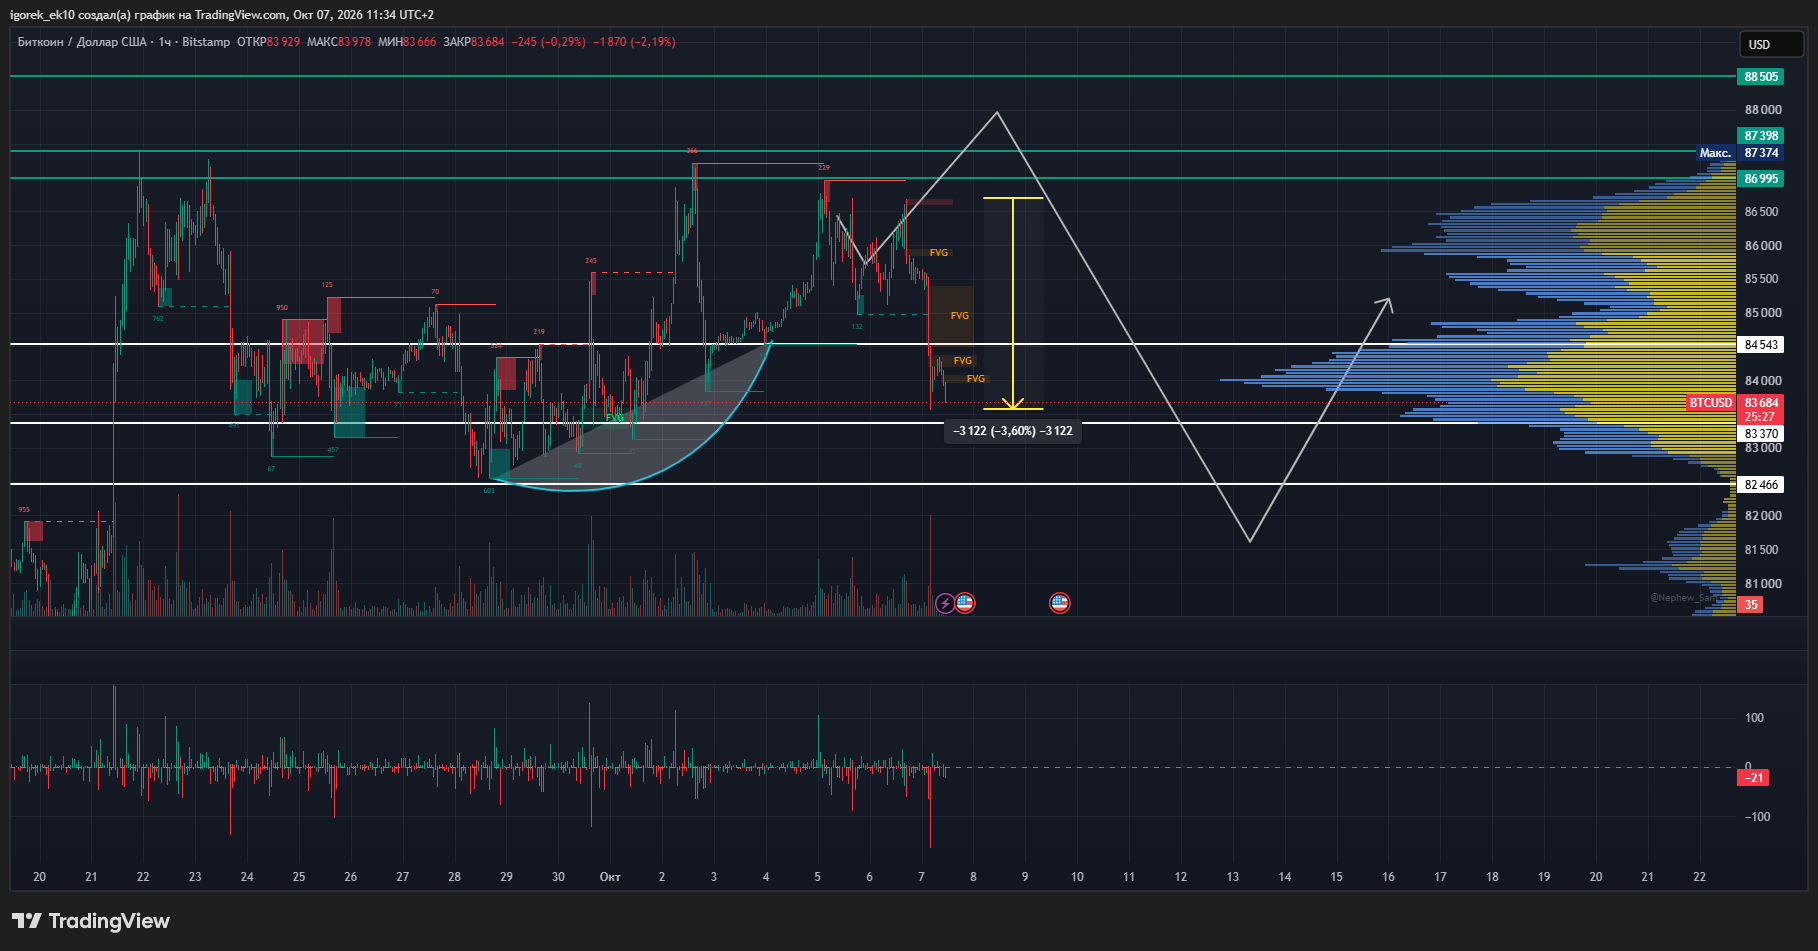Select the 88 505 green price label

click(x=1761, y=77)
